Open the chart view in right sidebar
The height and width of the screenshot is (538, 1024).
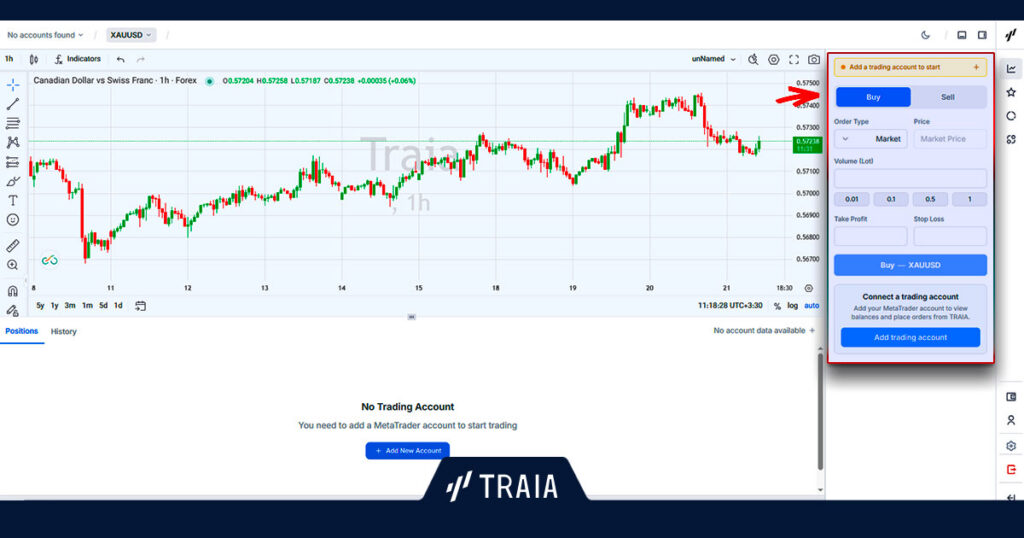[1011, 69]
